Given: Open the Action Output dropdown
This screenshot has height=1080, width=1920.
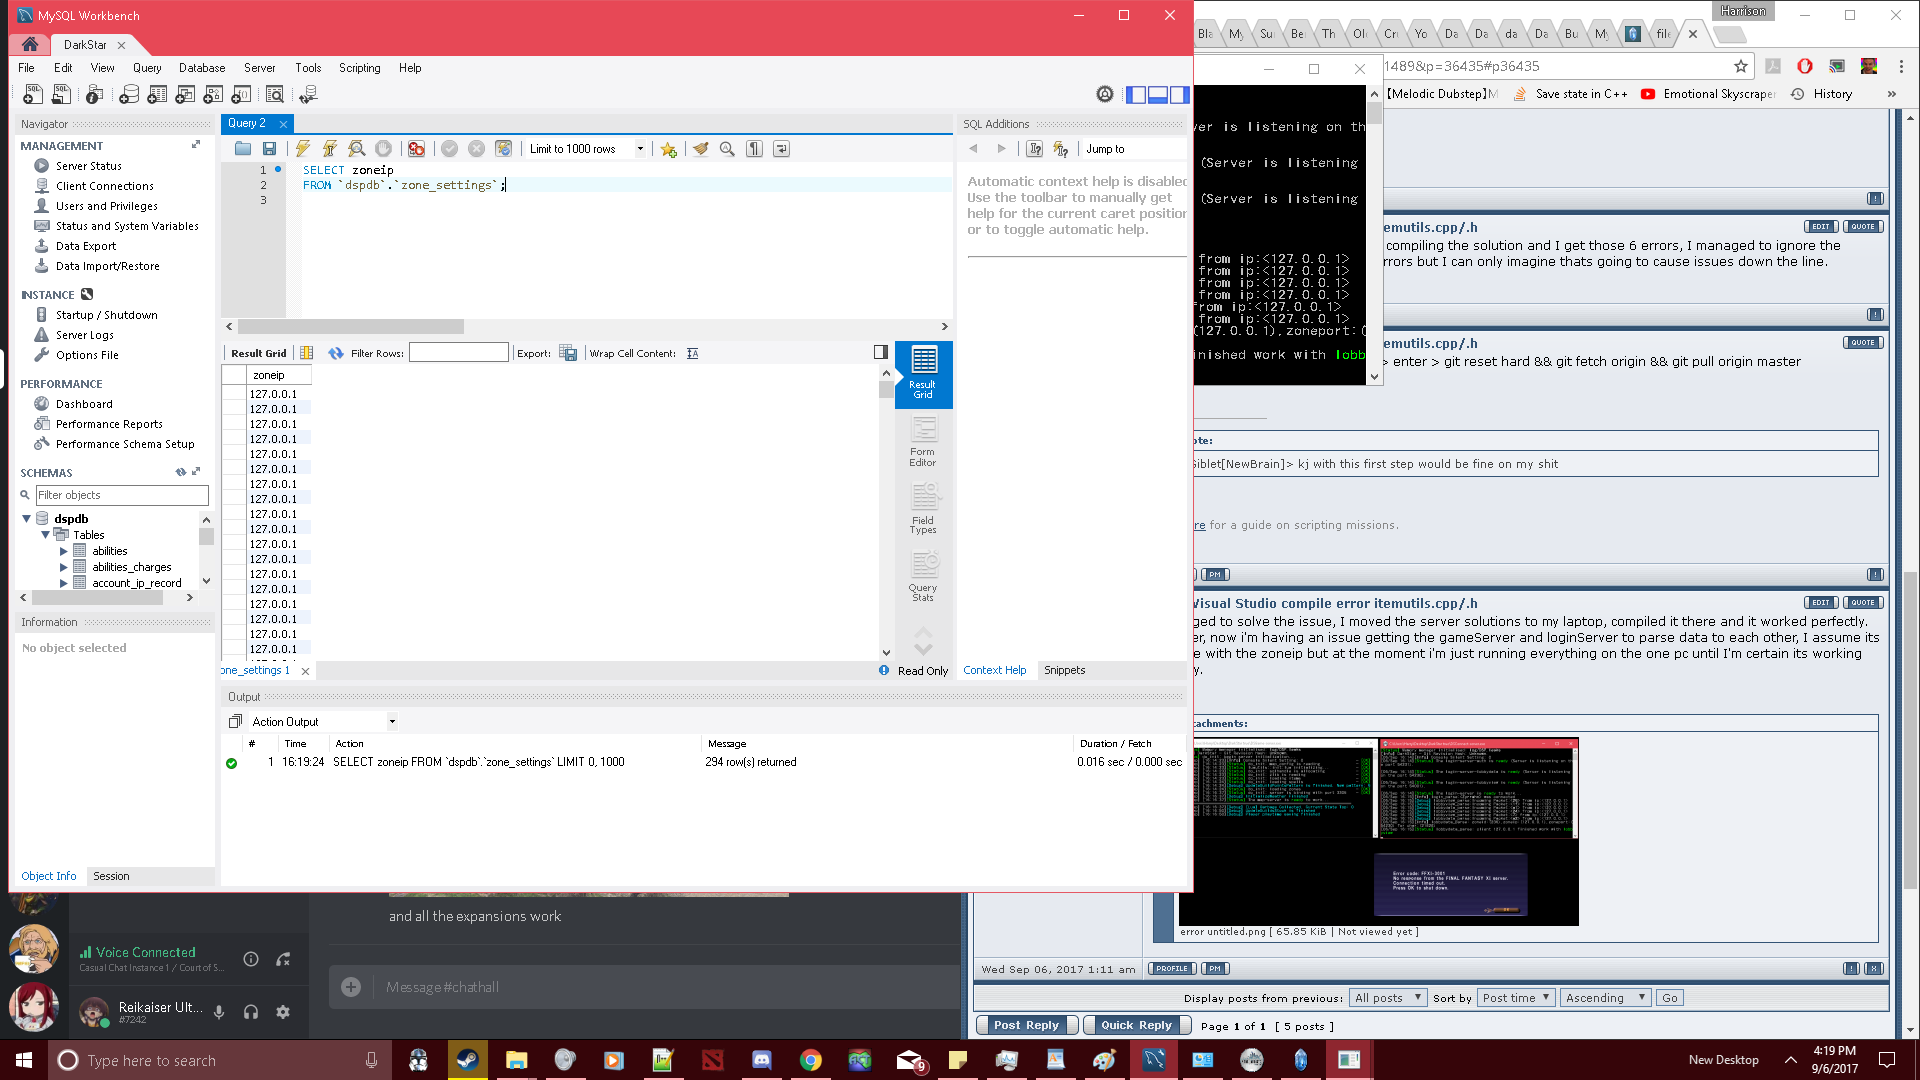Looking at the screenshot, I should point(392,722).
